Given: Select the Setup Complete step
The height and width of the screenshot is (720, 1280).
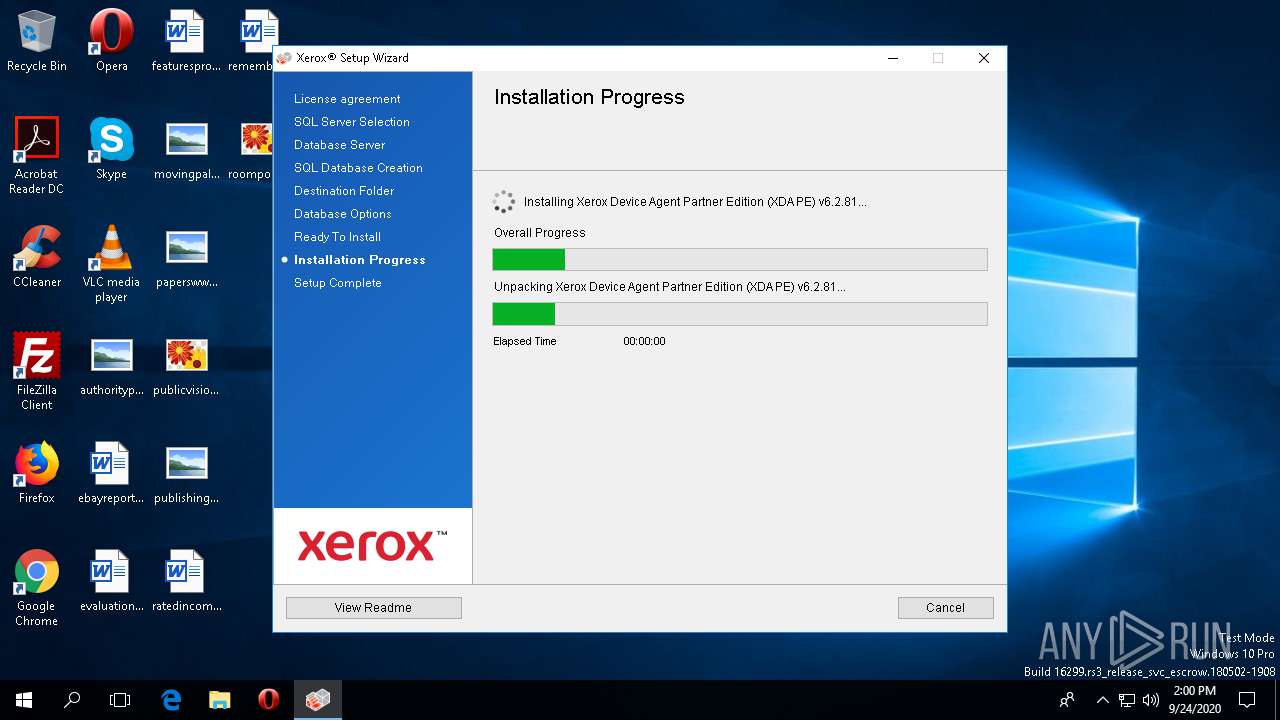Looking at the screenshot, I should (x=338, y=283).
